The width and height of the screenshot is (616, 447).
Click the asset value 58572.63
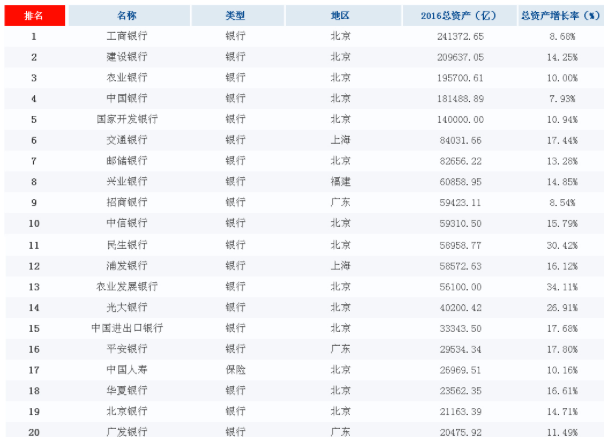[460, 267]
